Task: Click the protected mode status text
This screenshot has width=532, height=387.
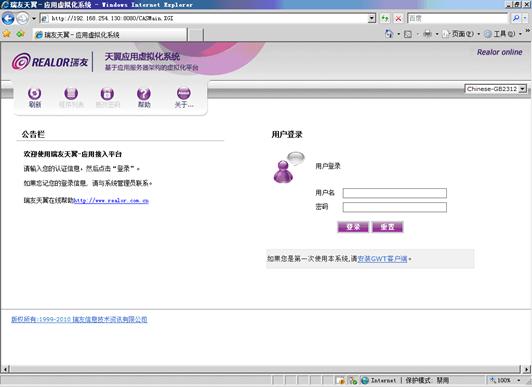Action: [x=427, y=381]
